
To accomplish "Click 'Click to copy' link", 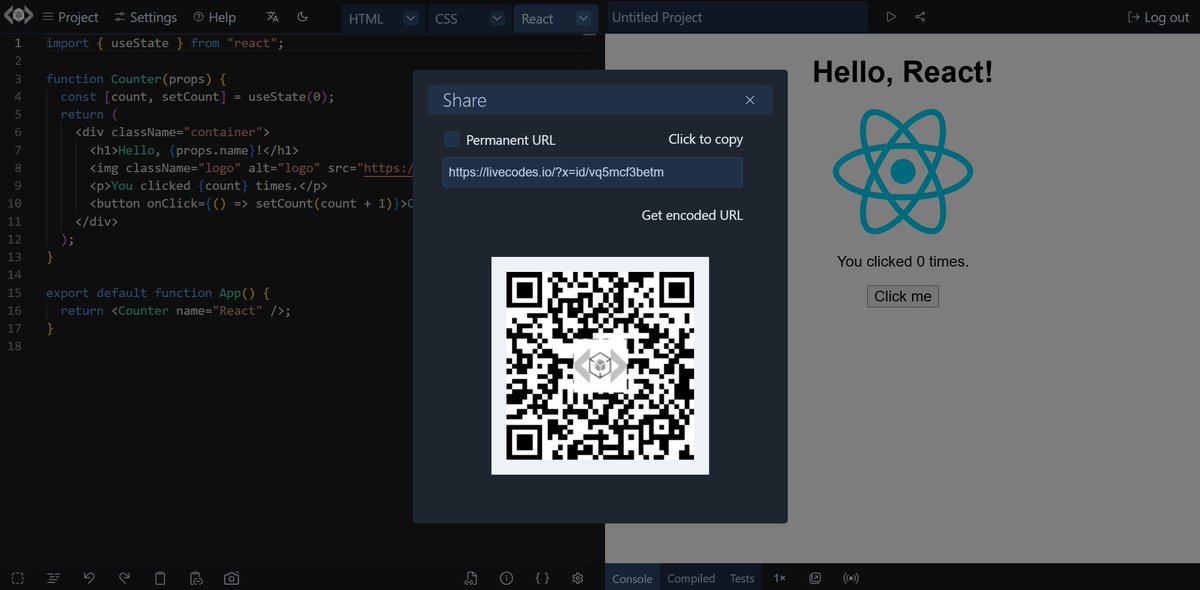I will [706, 139].
